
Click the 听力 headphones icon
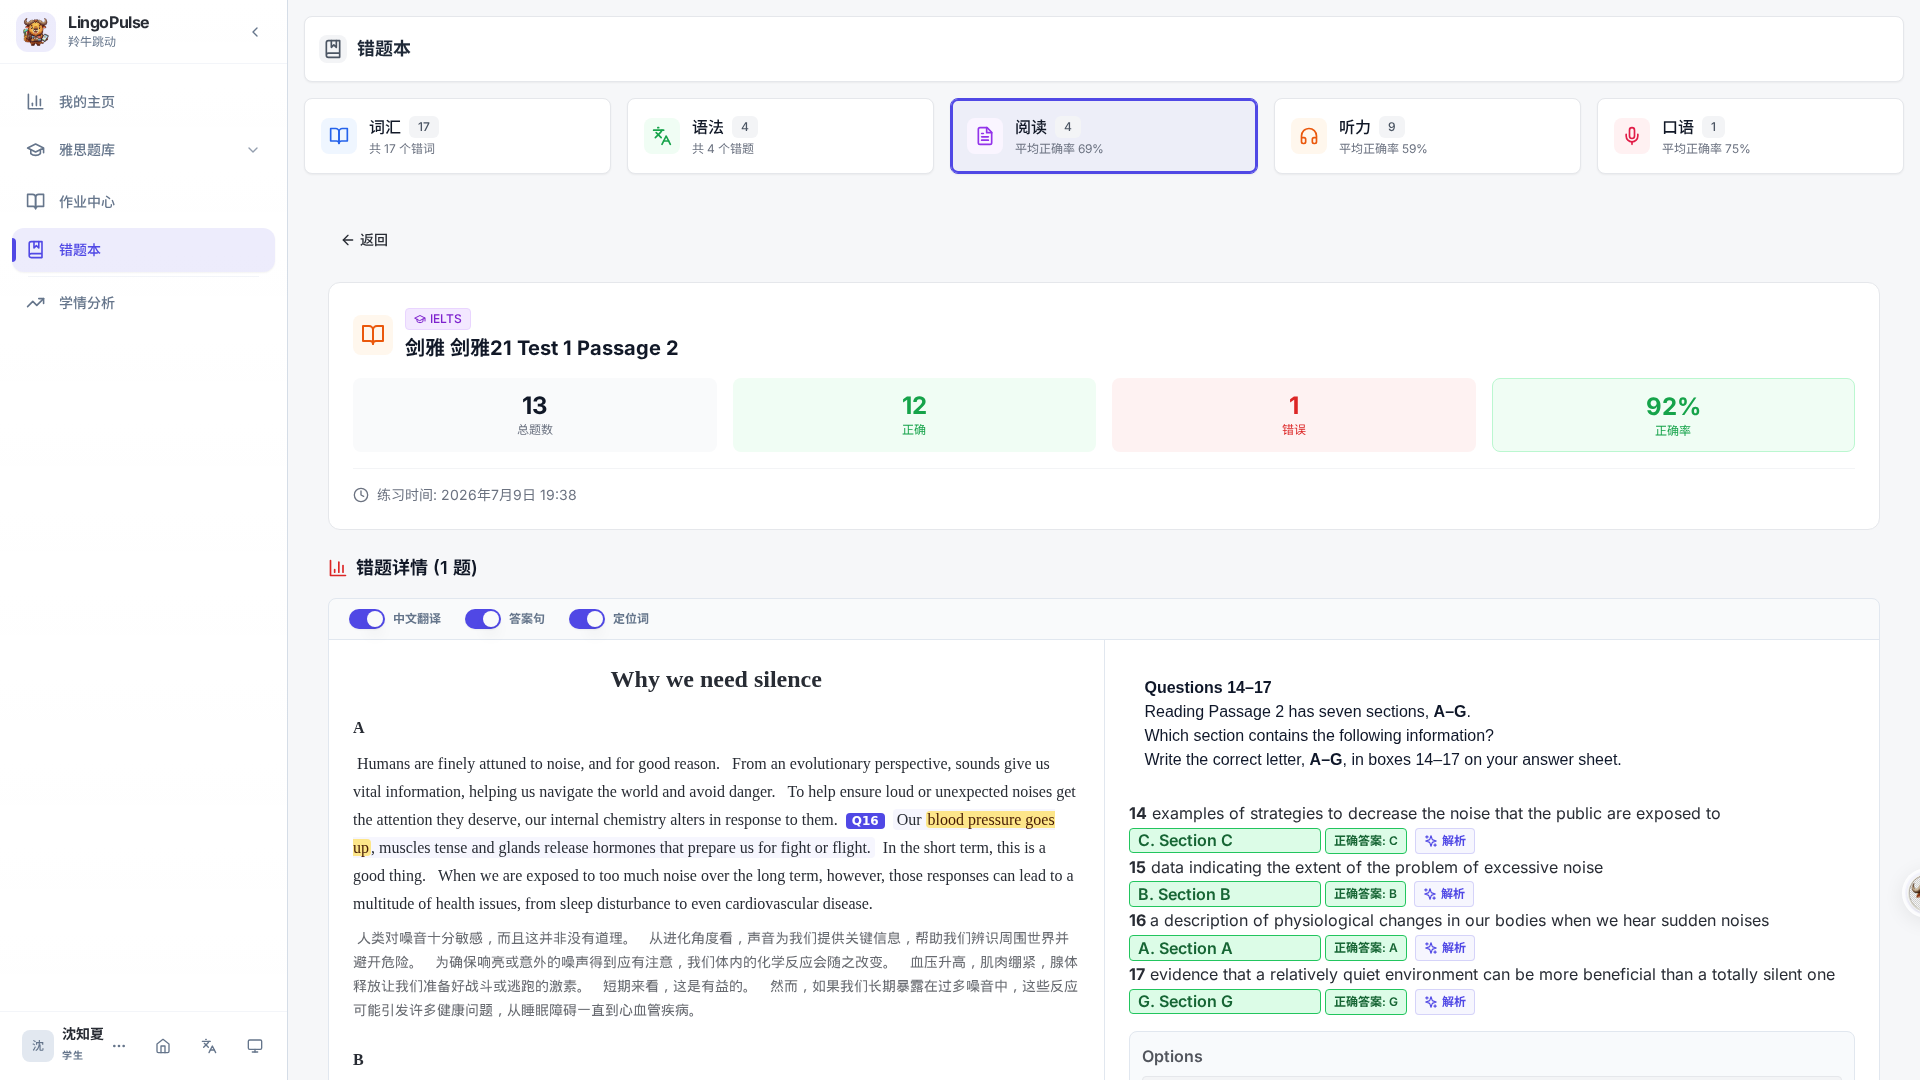(1308, 136)
